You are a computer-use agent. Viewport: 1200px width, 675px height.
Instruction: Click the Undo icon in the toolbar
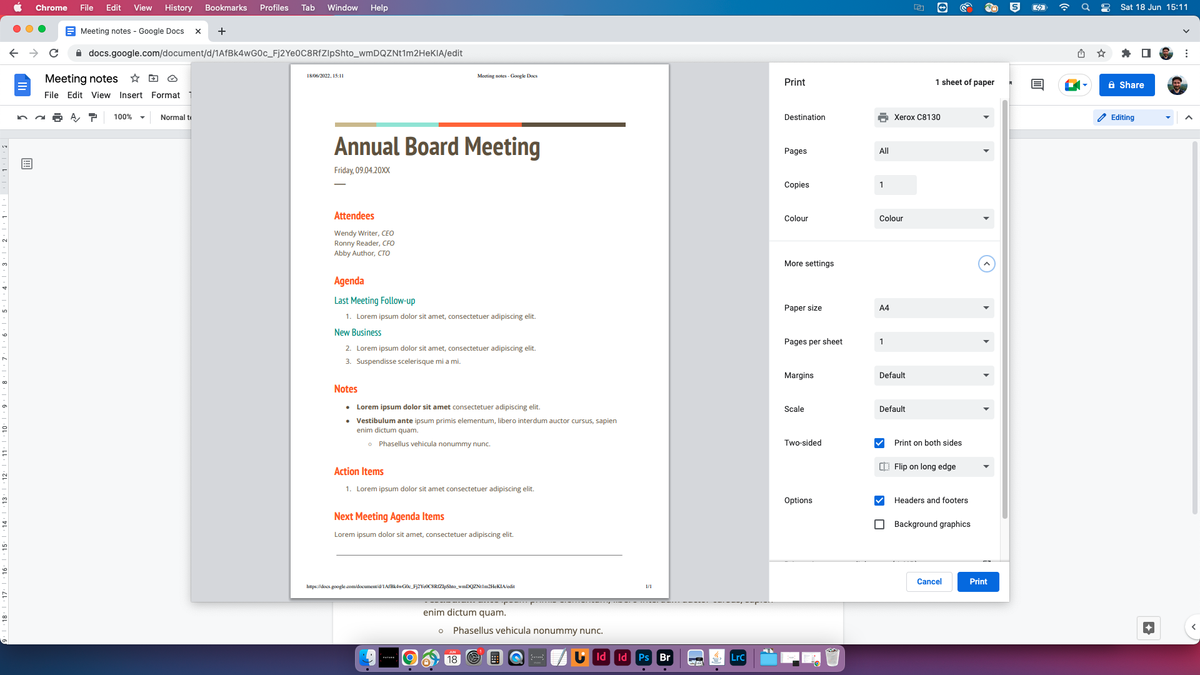click(x=22, y=117)
